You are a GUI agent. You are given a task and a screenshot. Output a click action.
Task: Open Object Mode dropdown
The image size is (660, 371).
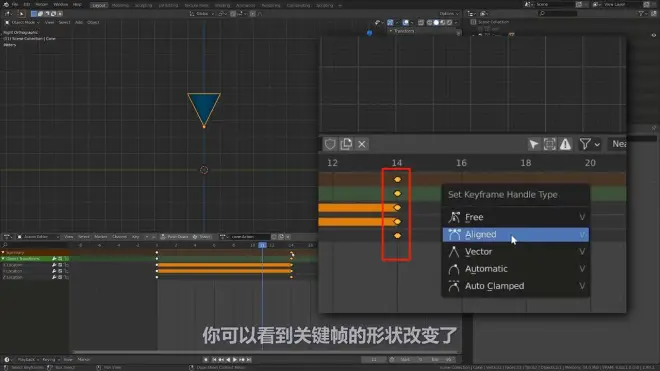[22, 22]
